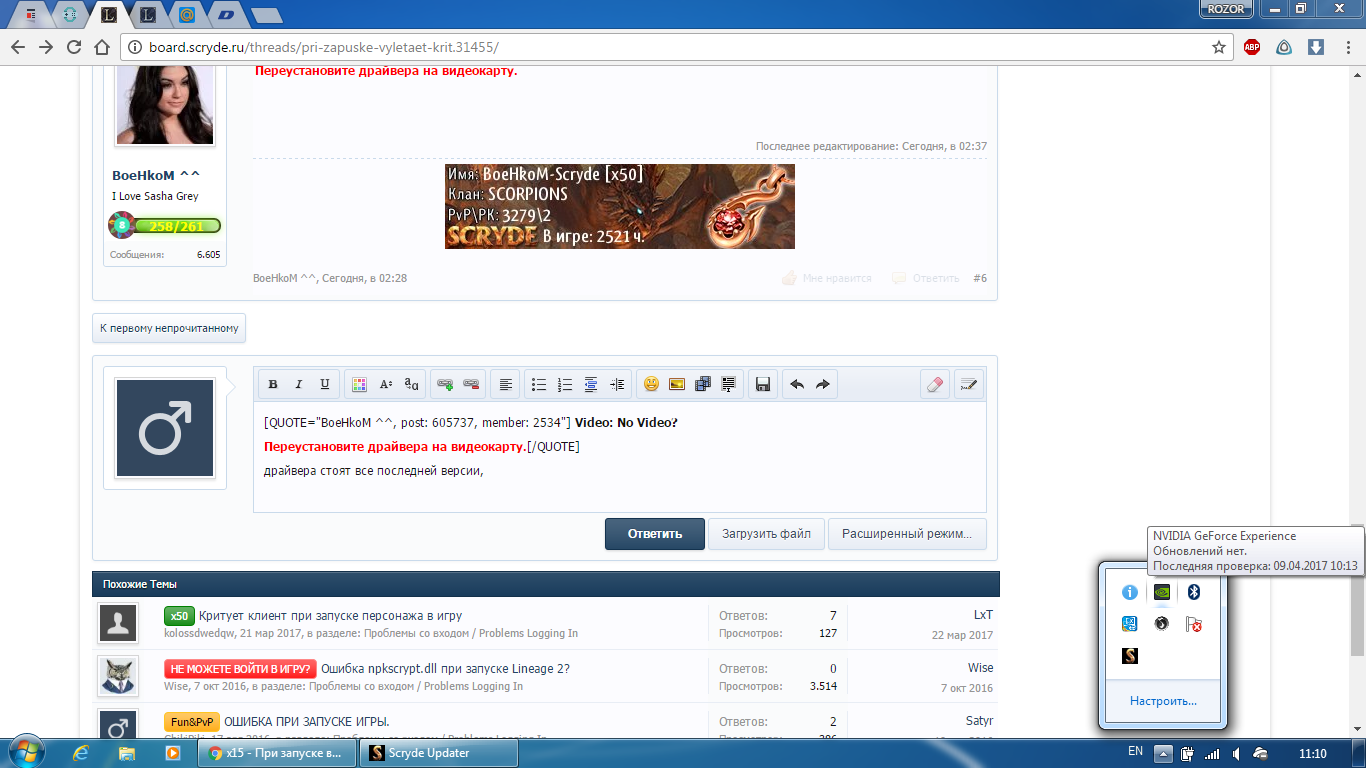1366x768 pixels.
Task: Click the Bluetooth icon in tray popup
Action: point(1193,592)
